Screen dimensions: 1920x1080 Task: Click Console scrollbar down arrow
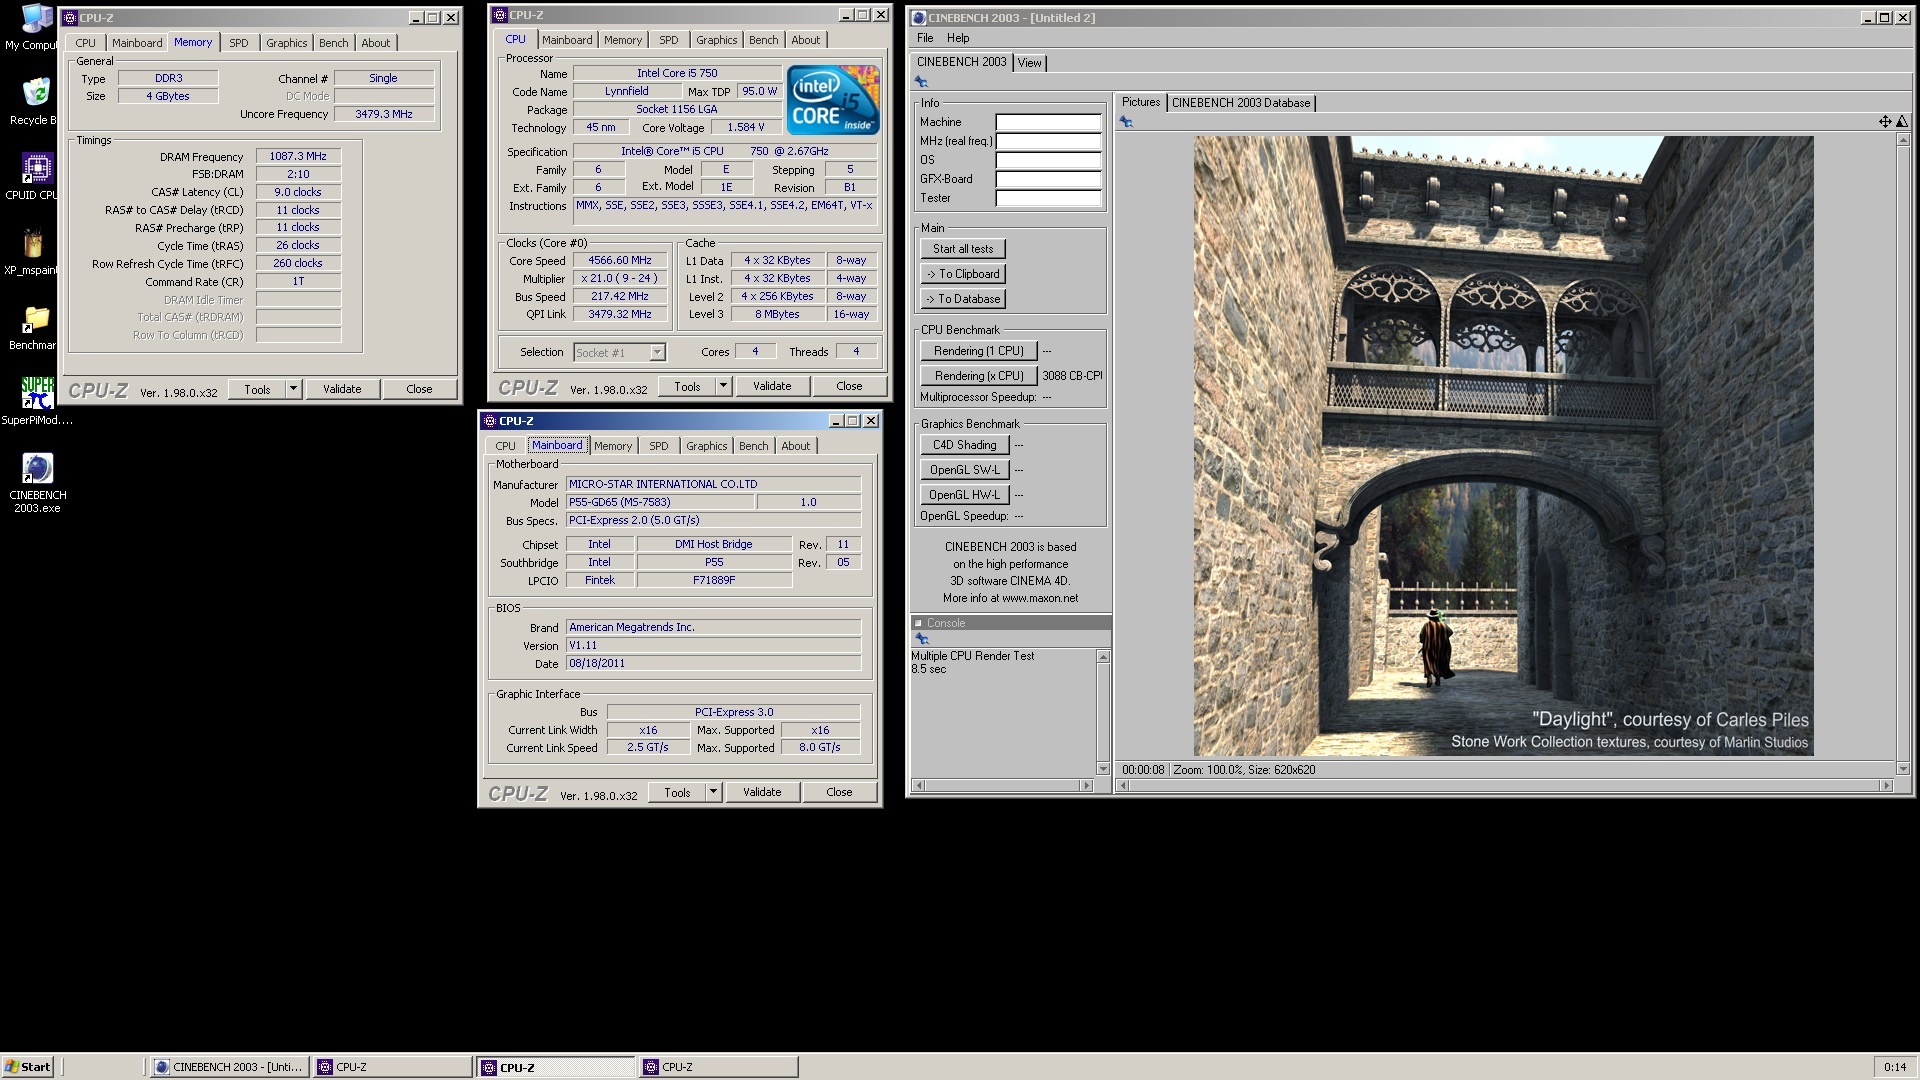point(1103,769)
